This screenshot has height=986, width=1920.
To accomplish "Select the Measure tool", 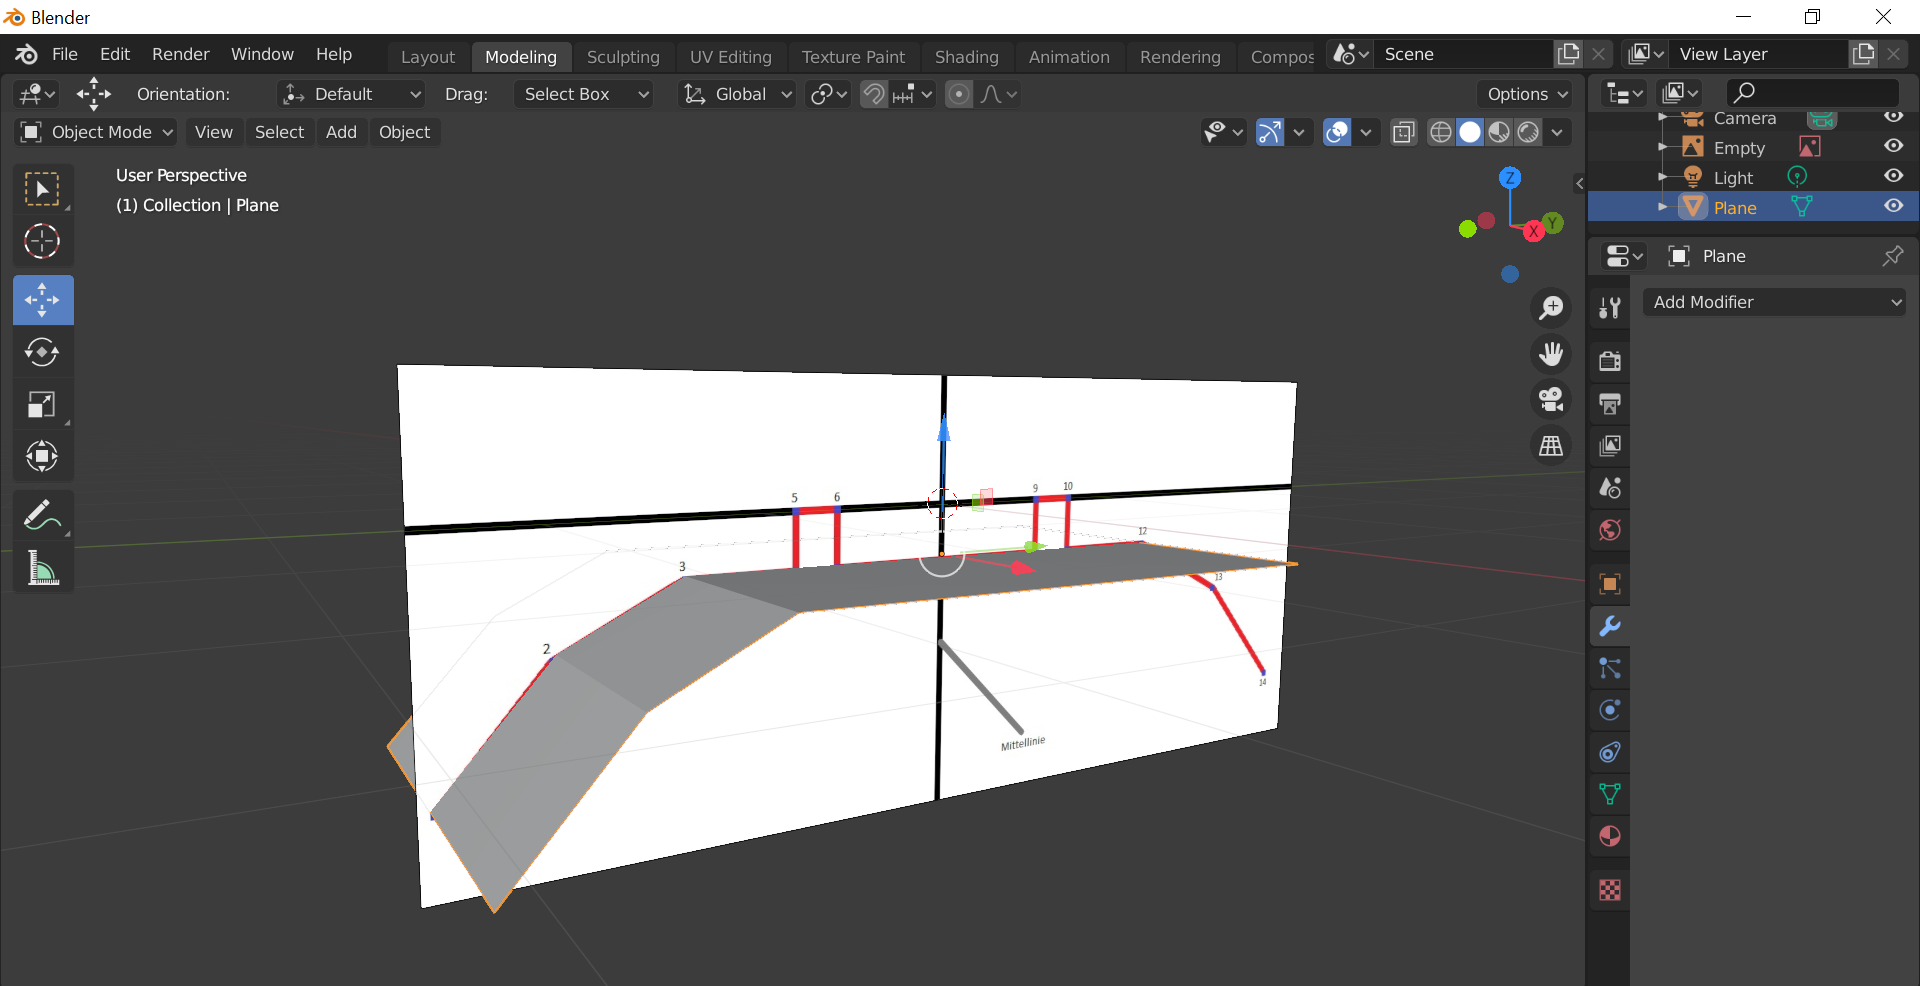I will [42, 568].
